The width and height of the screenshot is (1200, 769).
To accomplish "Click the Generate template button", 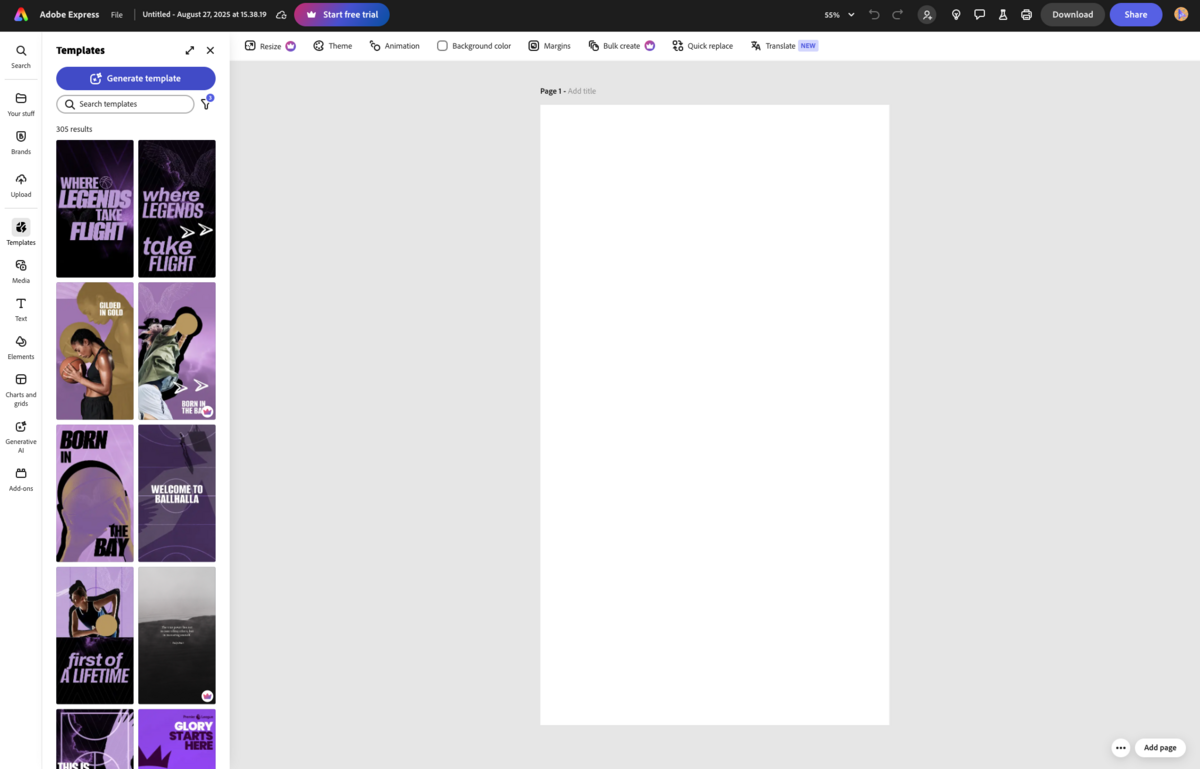I will click(x=136, y=78).
